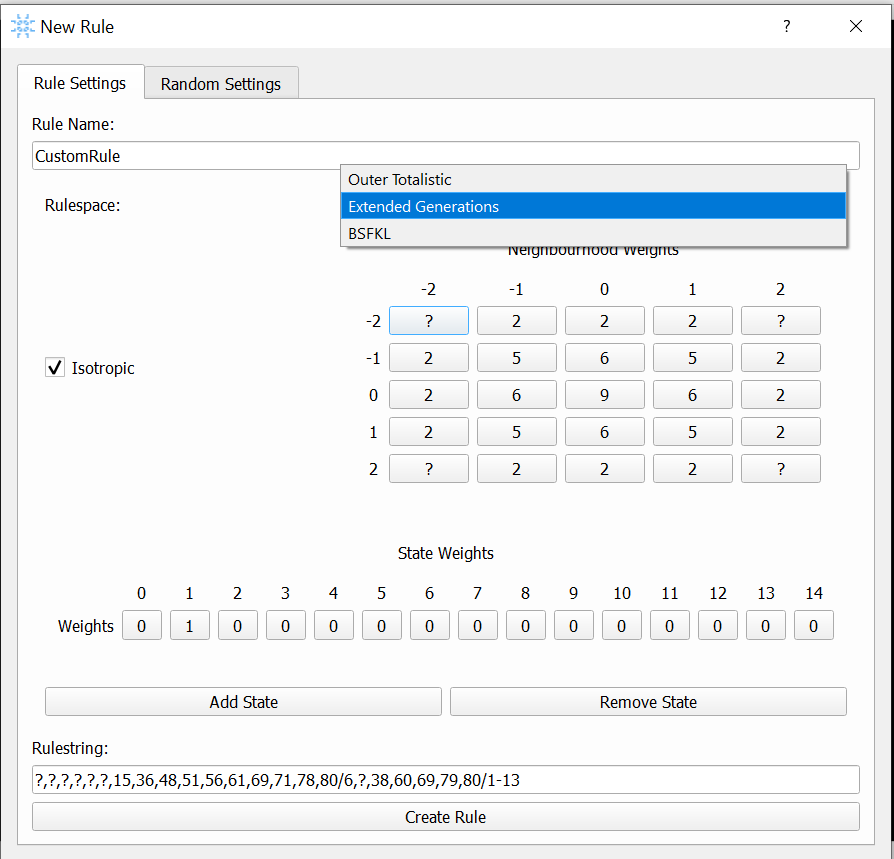The width and height of the screenshot is (894, 859).
Task: Click the New Rule app icon in title bar
Action: pyautogui.click(x=23, y=26)
